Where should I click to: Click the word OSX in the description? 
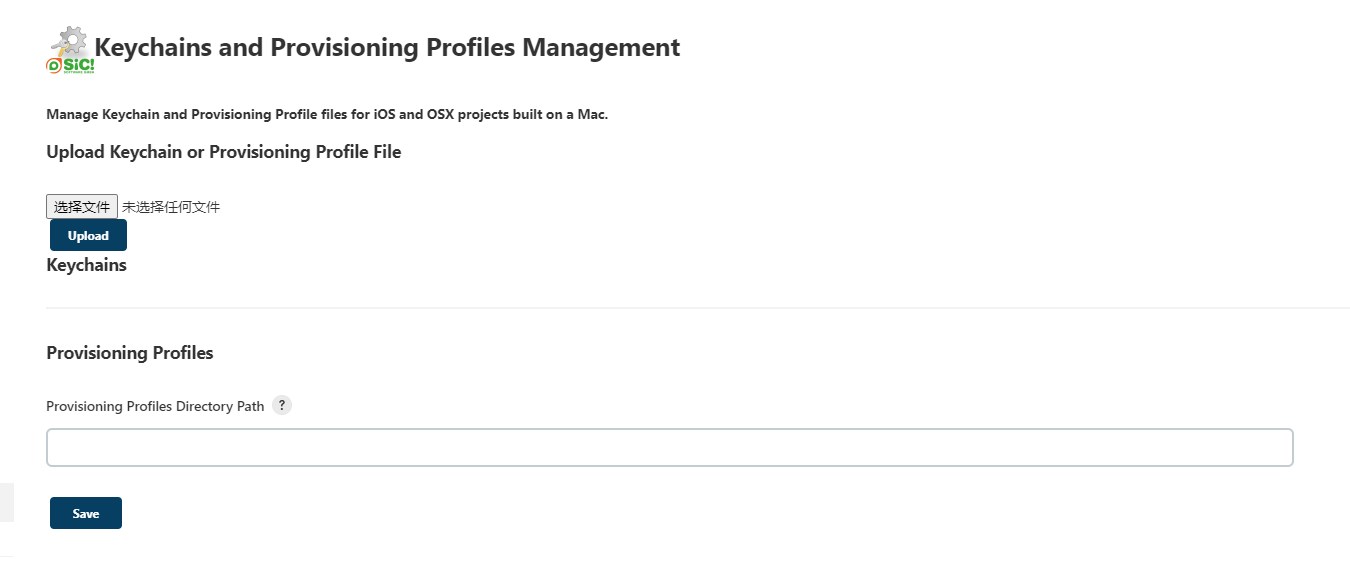439,115
